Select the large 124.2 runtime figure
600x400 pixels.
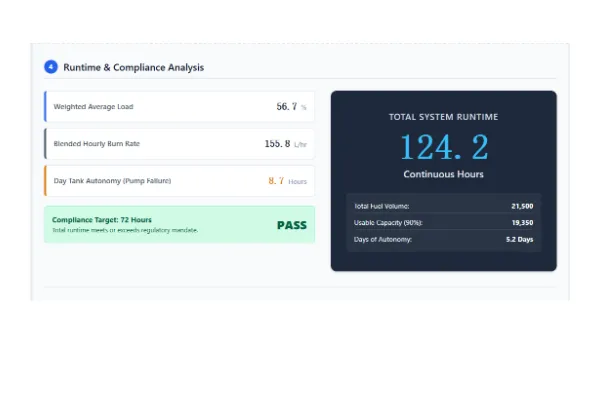(444, 147)
